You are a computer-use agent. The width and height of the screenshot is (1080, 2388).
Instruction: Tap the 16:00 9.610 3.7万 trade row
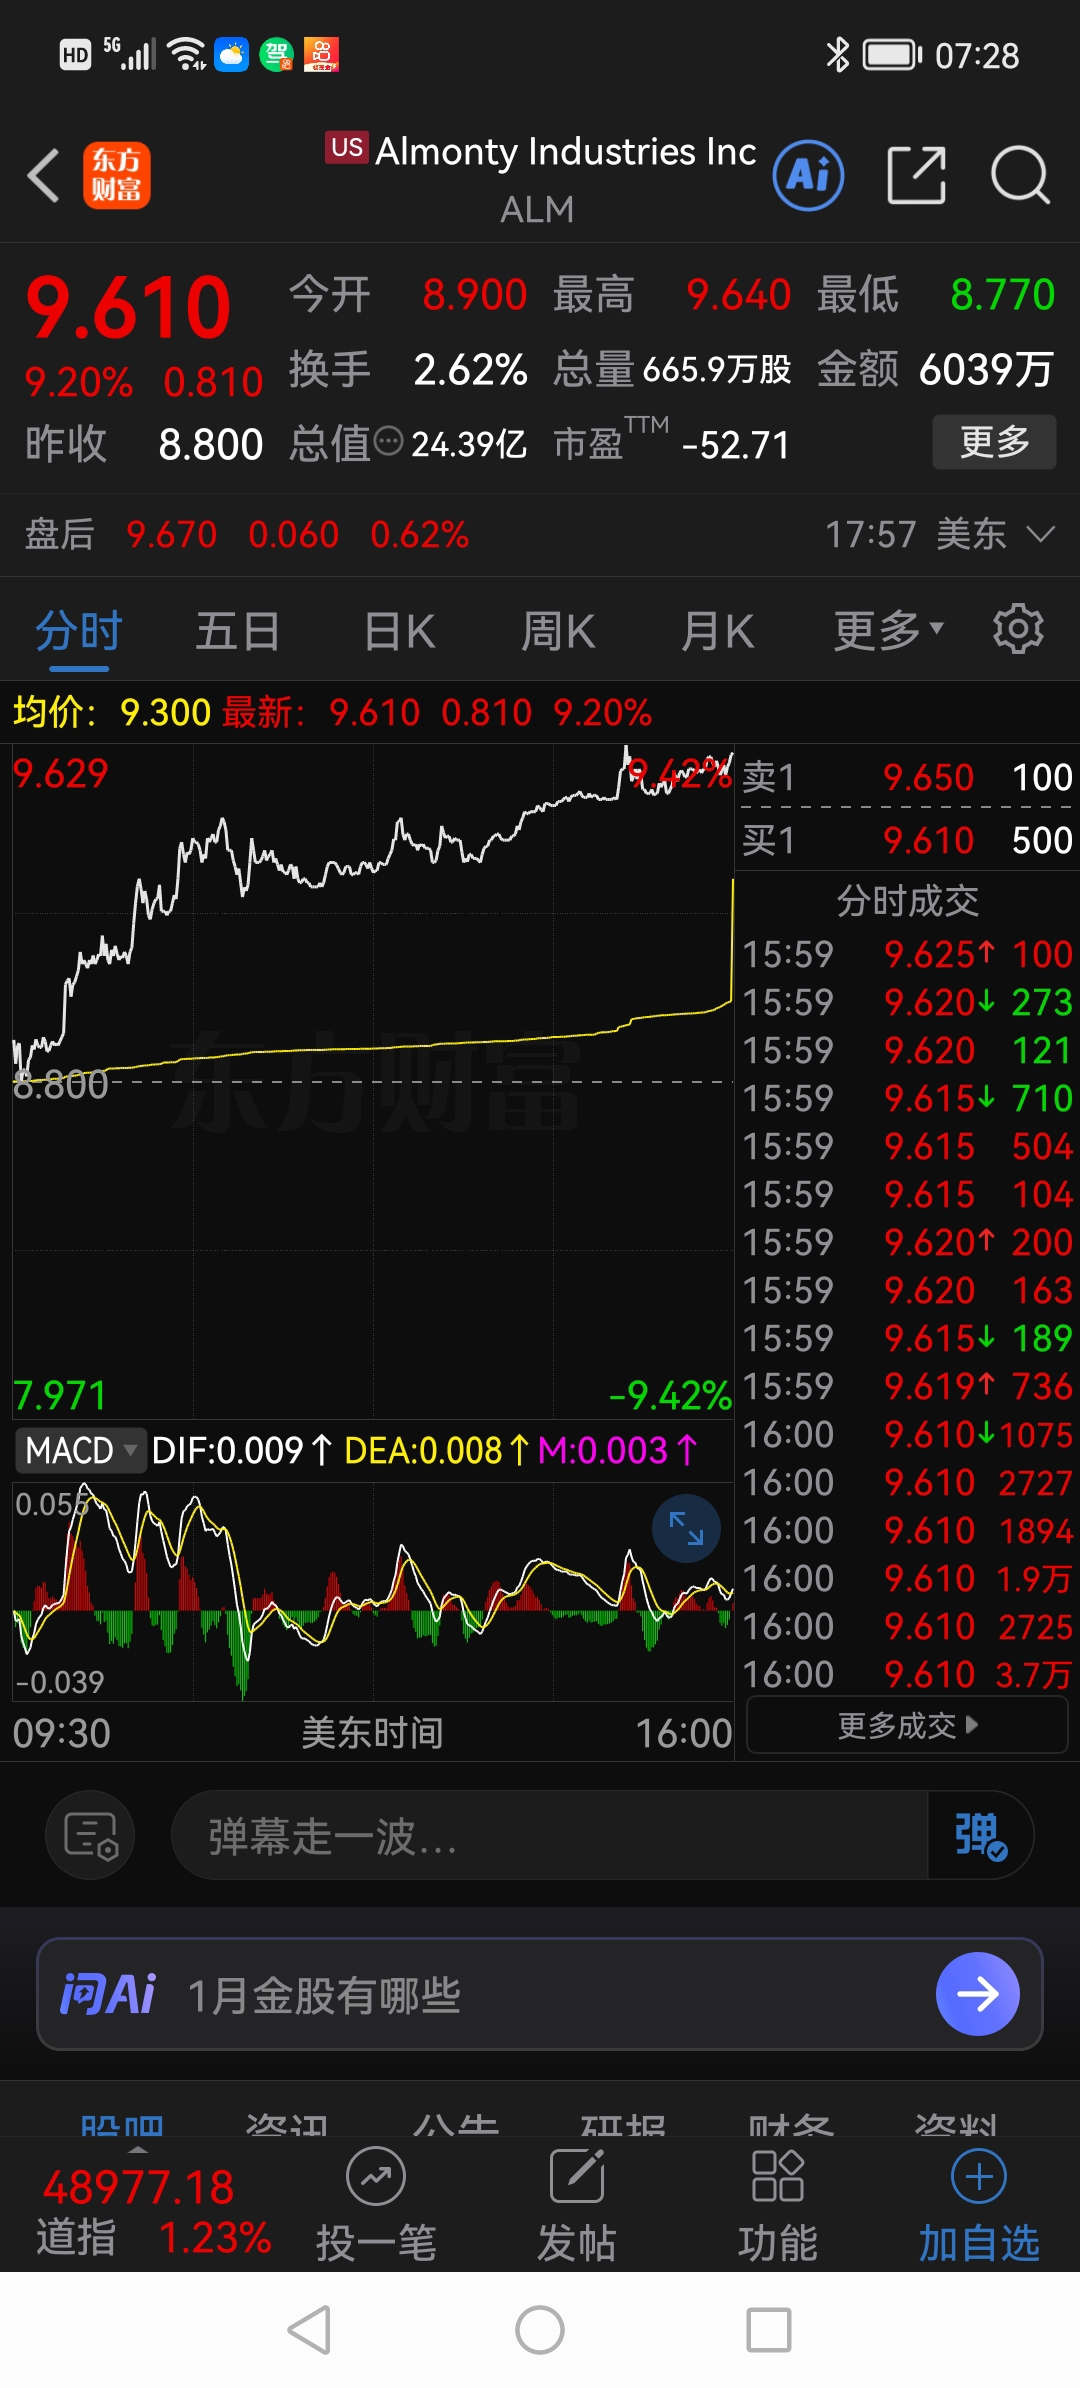point(907,1674)
